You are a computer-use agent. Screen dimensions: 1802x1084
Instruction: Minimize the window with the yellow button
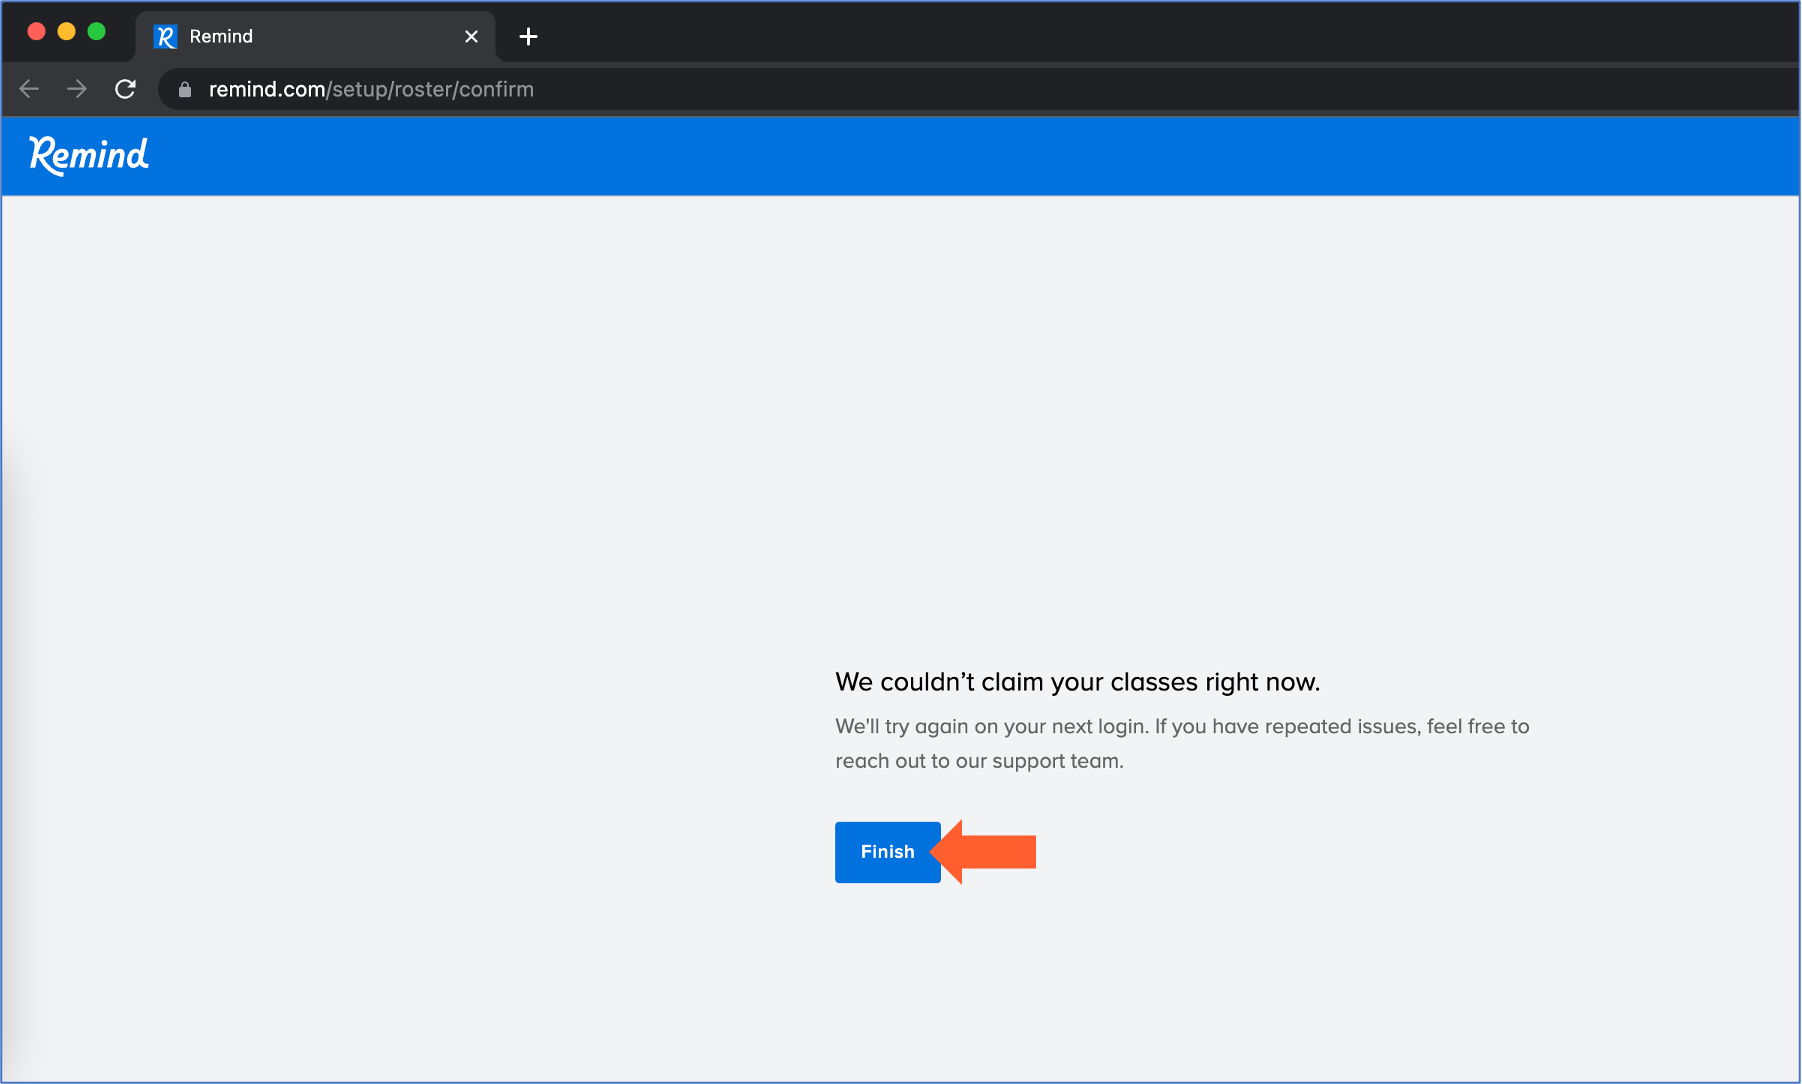66,31
